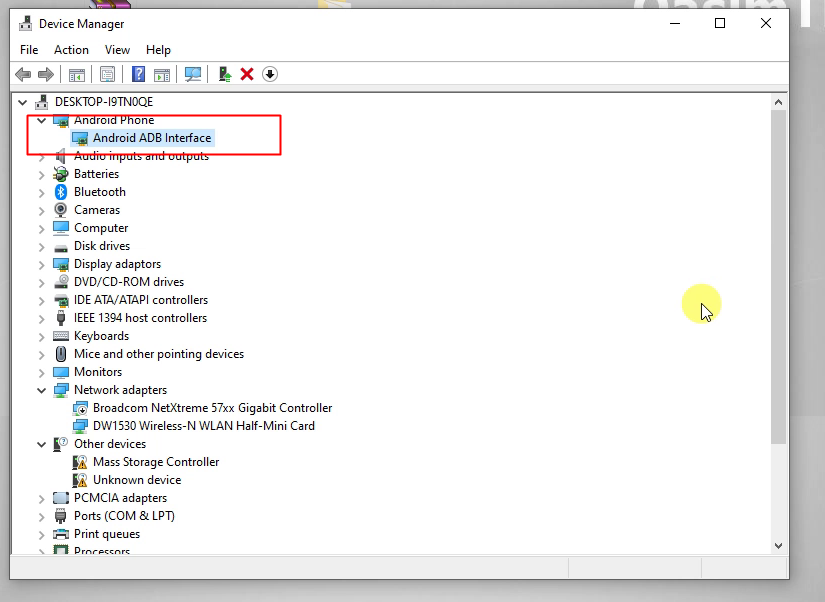Image resolution: width=825 pixels, height=602 pixels.
Task: Scan for hardware changes toolbar icon
Action: (x=193, y=74)
